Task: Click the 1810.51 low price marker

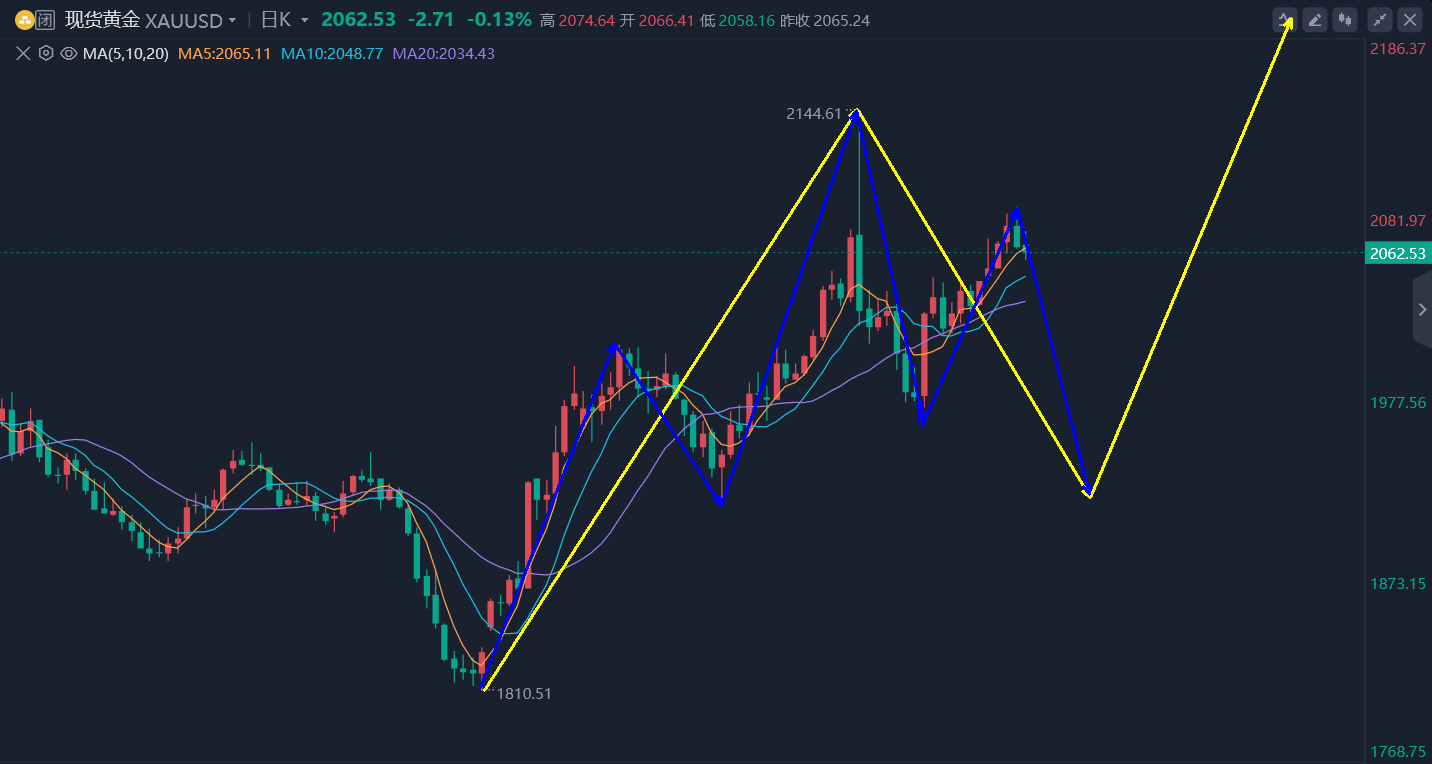Action: [x=524, y=693]
